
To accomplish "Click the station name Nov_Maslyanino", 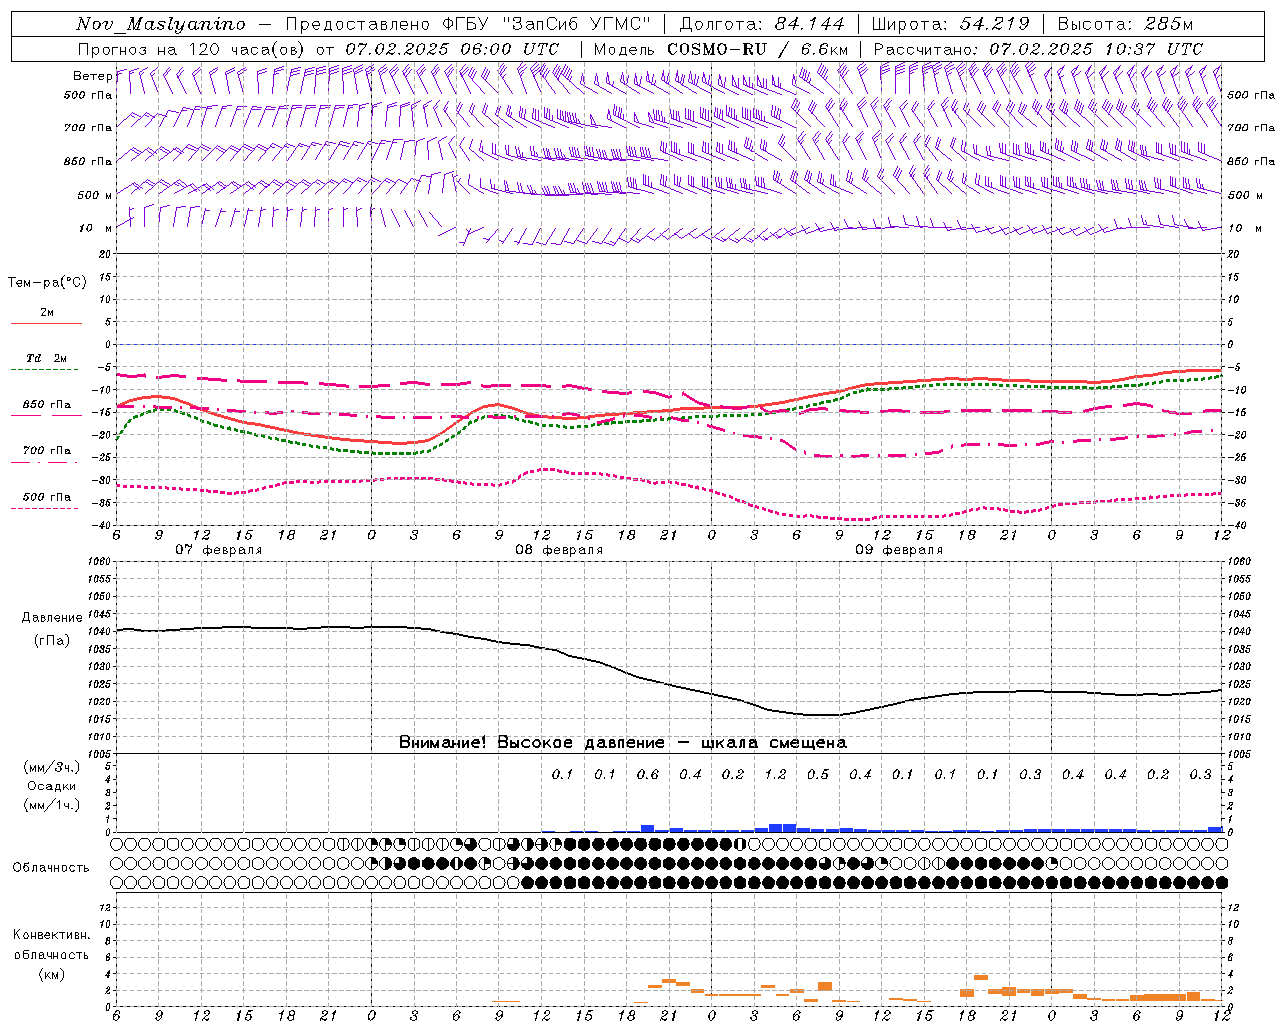I will (x=161, y=24).
